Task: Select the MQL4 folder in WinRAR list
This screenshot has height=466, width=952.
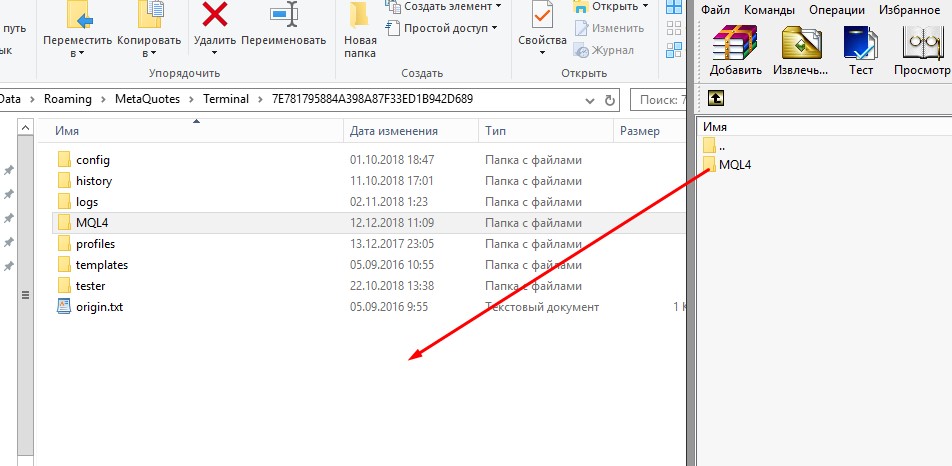Action: click(734, 165)
